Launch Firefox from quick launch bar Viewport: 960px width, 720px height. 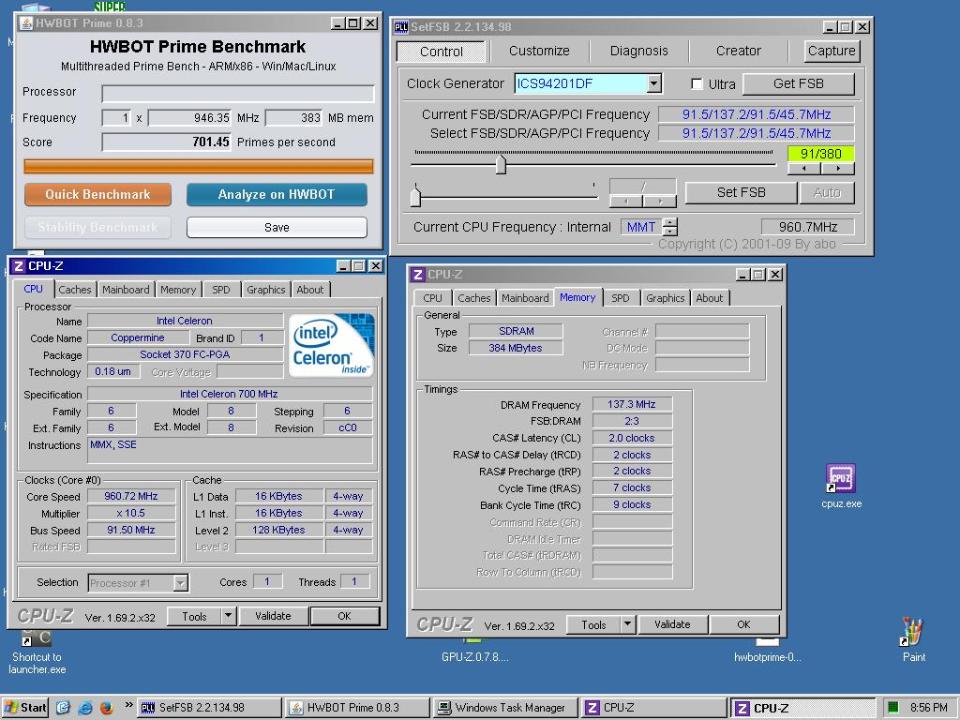107,708
